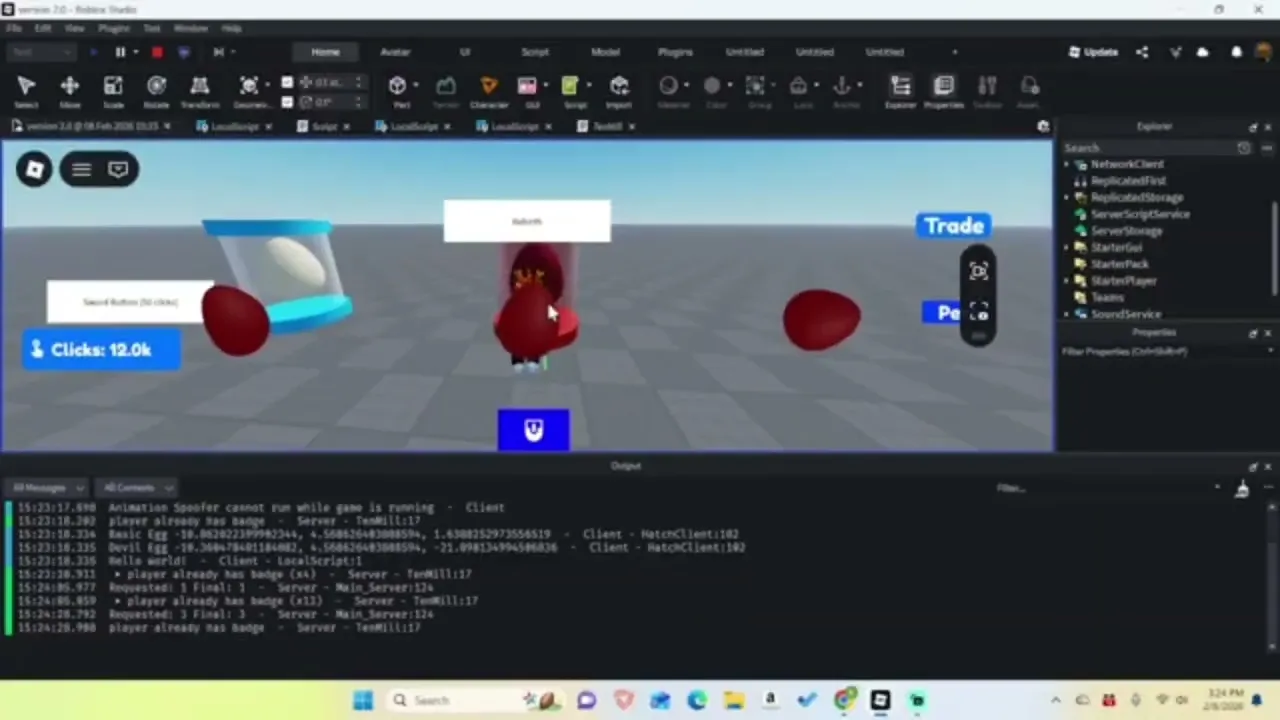
Task: Click the blue shield button in viewport
Action: 534,430
